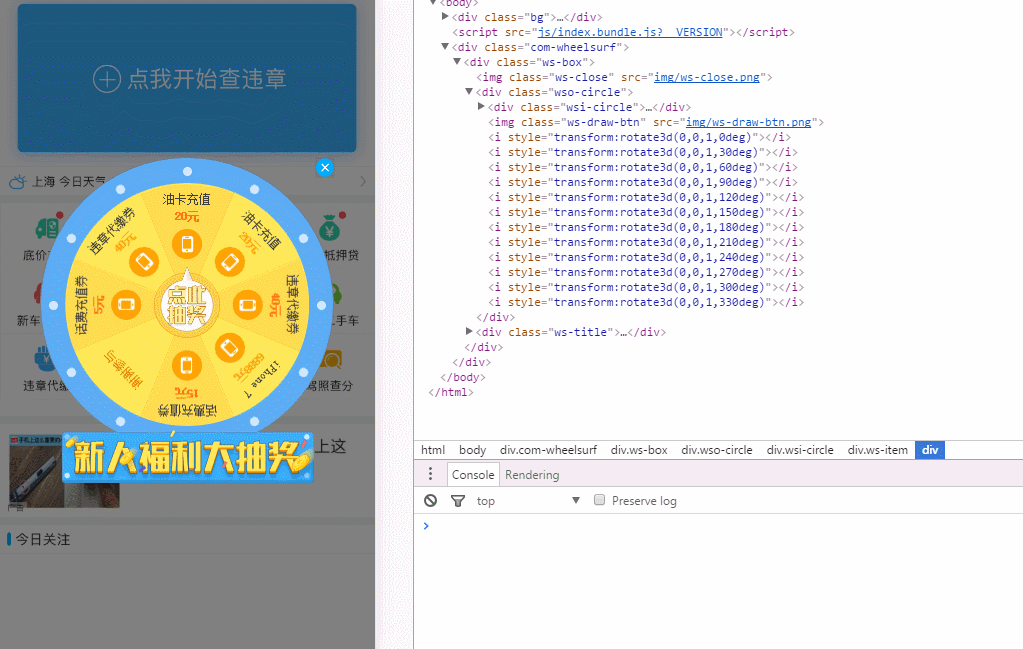This screenshot has width=1023, height=649.
Task: Select the rotate3d 180deg i element
Action: tap(646, 227)
